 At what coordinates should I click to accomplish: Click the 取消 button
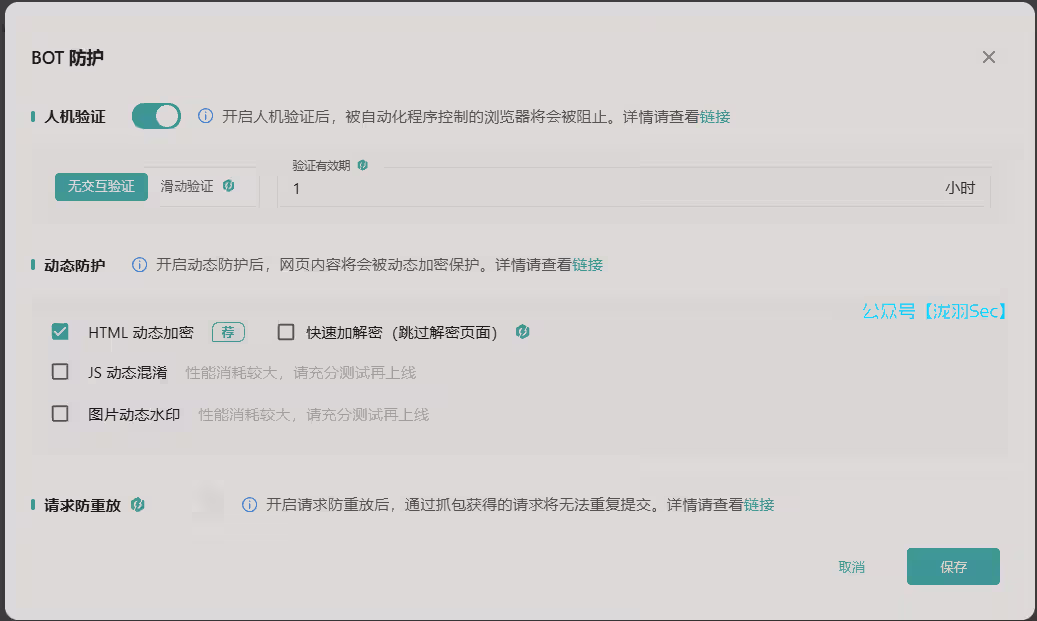(851, 566)
